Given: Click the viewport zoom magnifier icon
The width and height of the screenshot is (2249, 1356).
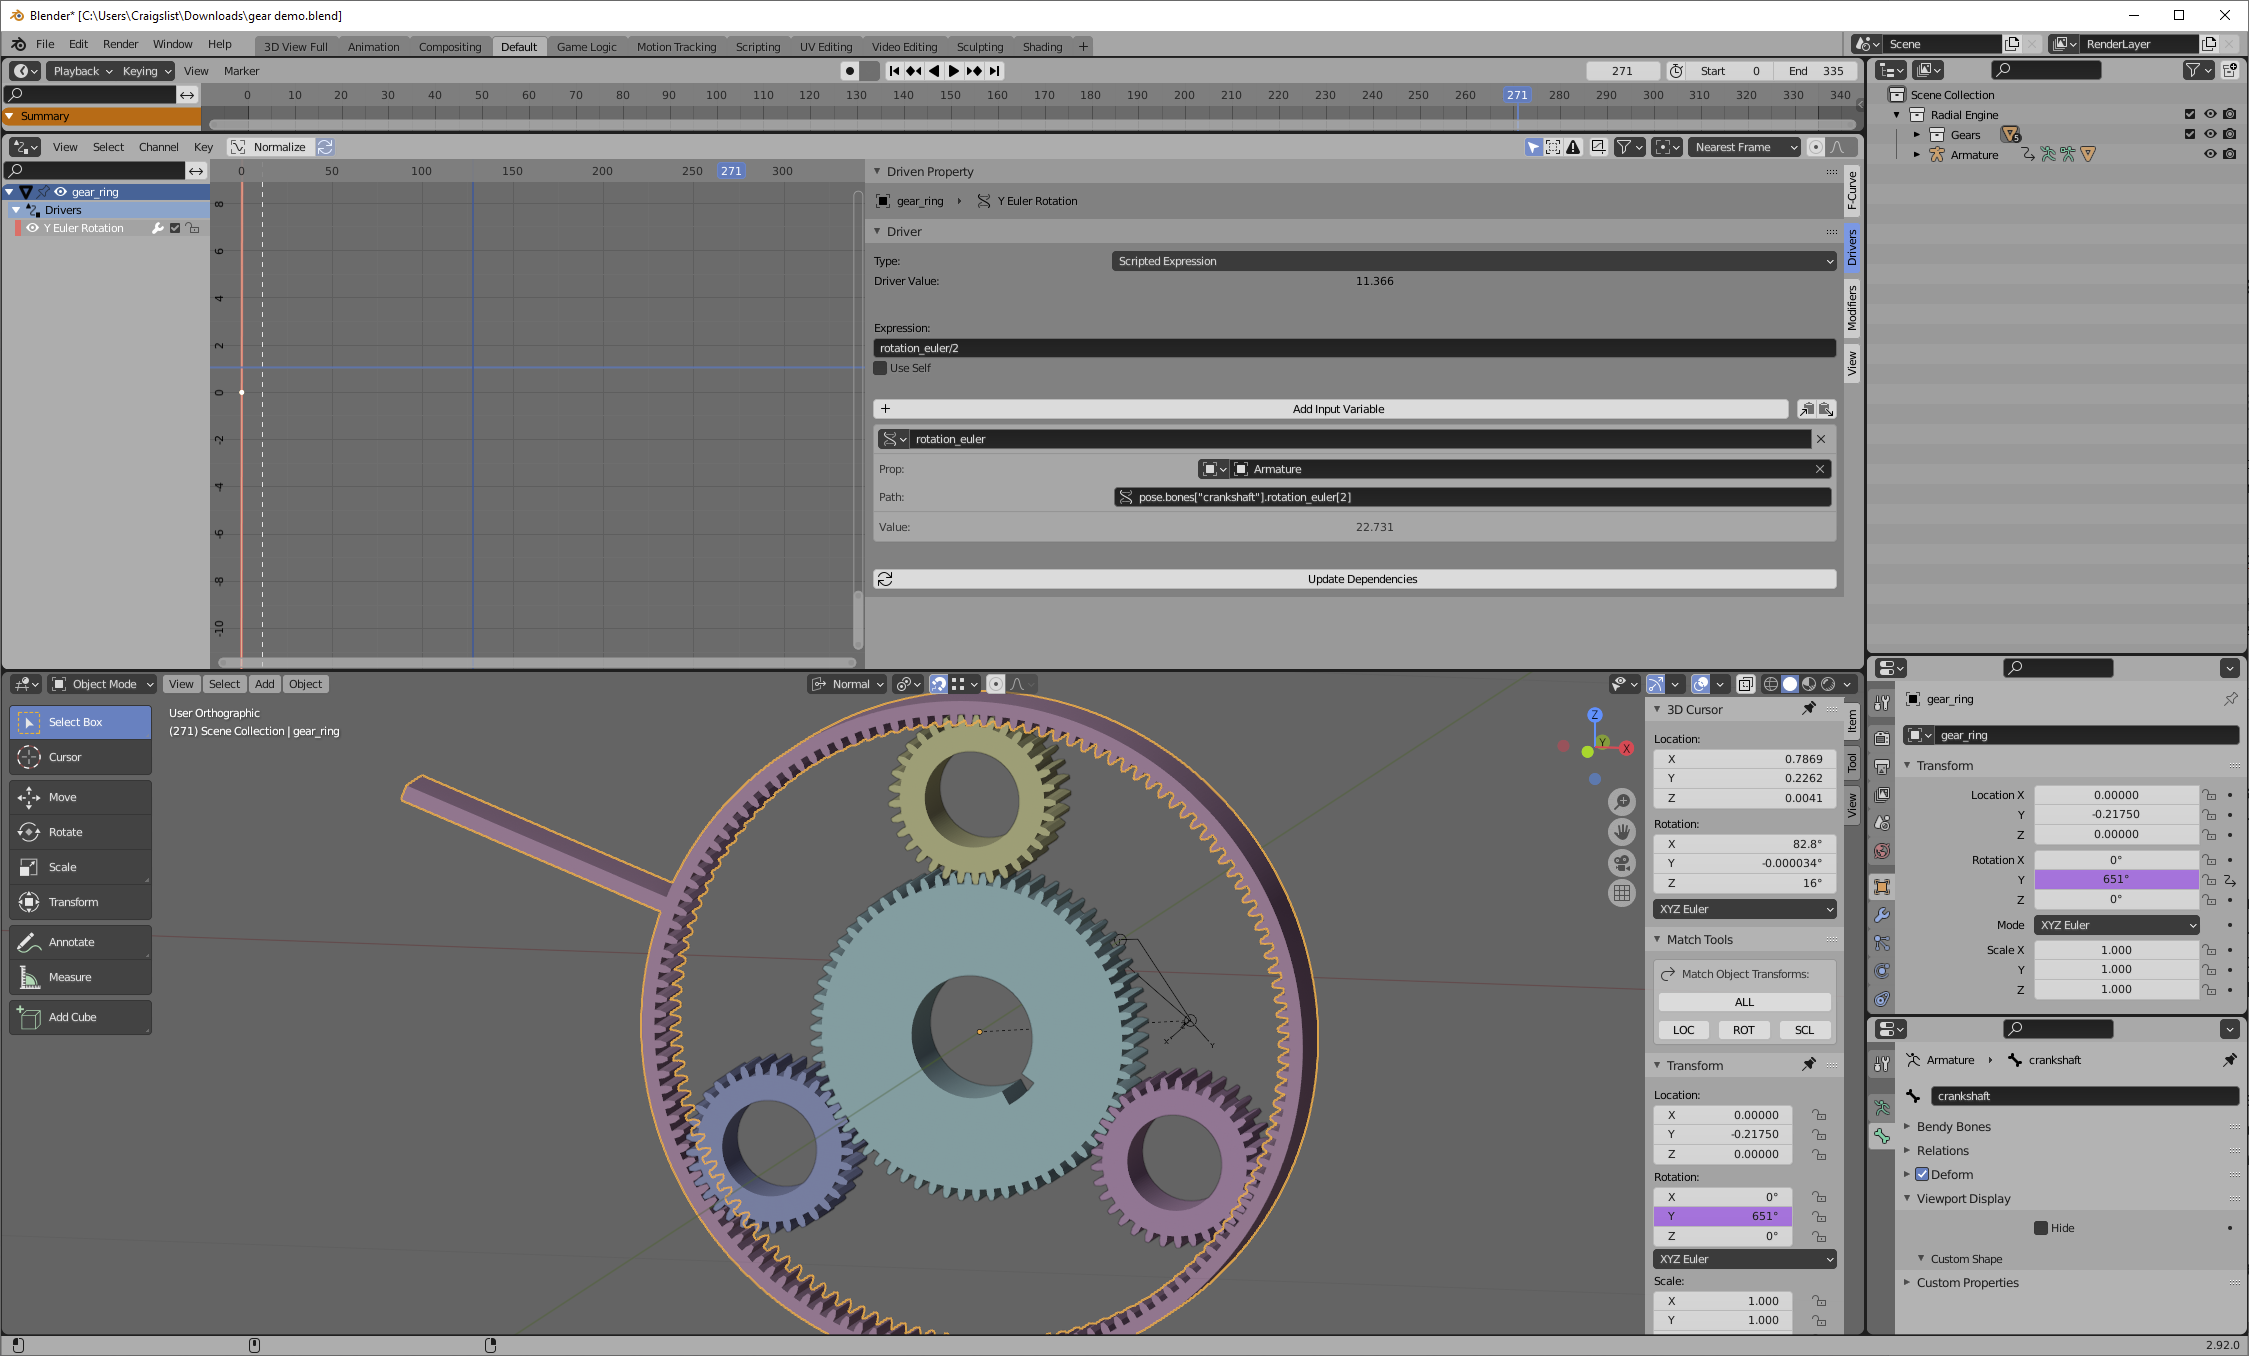Looking at the screenshot, I should pyautogui.click(x=1621, y=802).
